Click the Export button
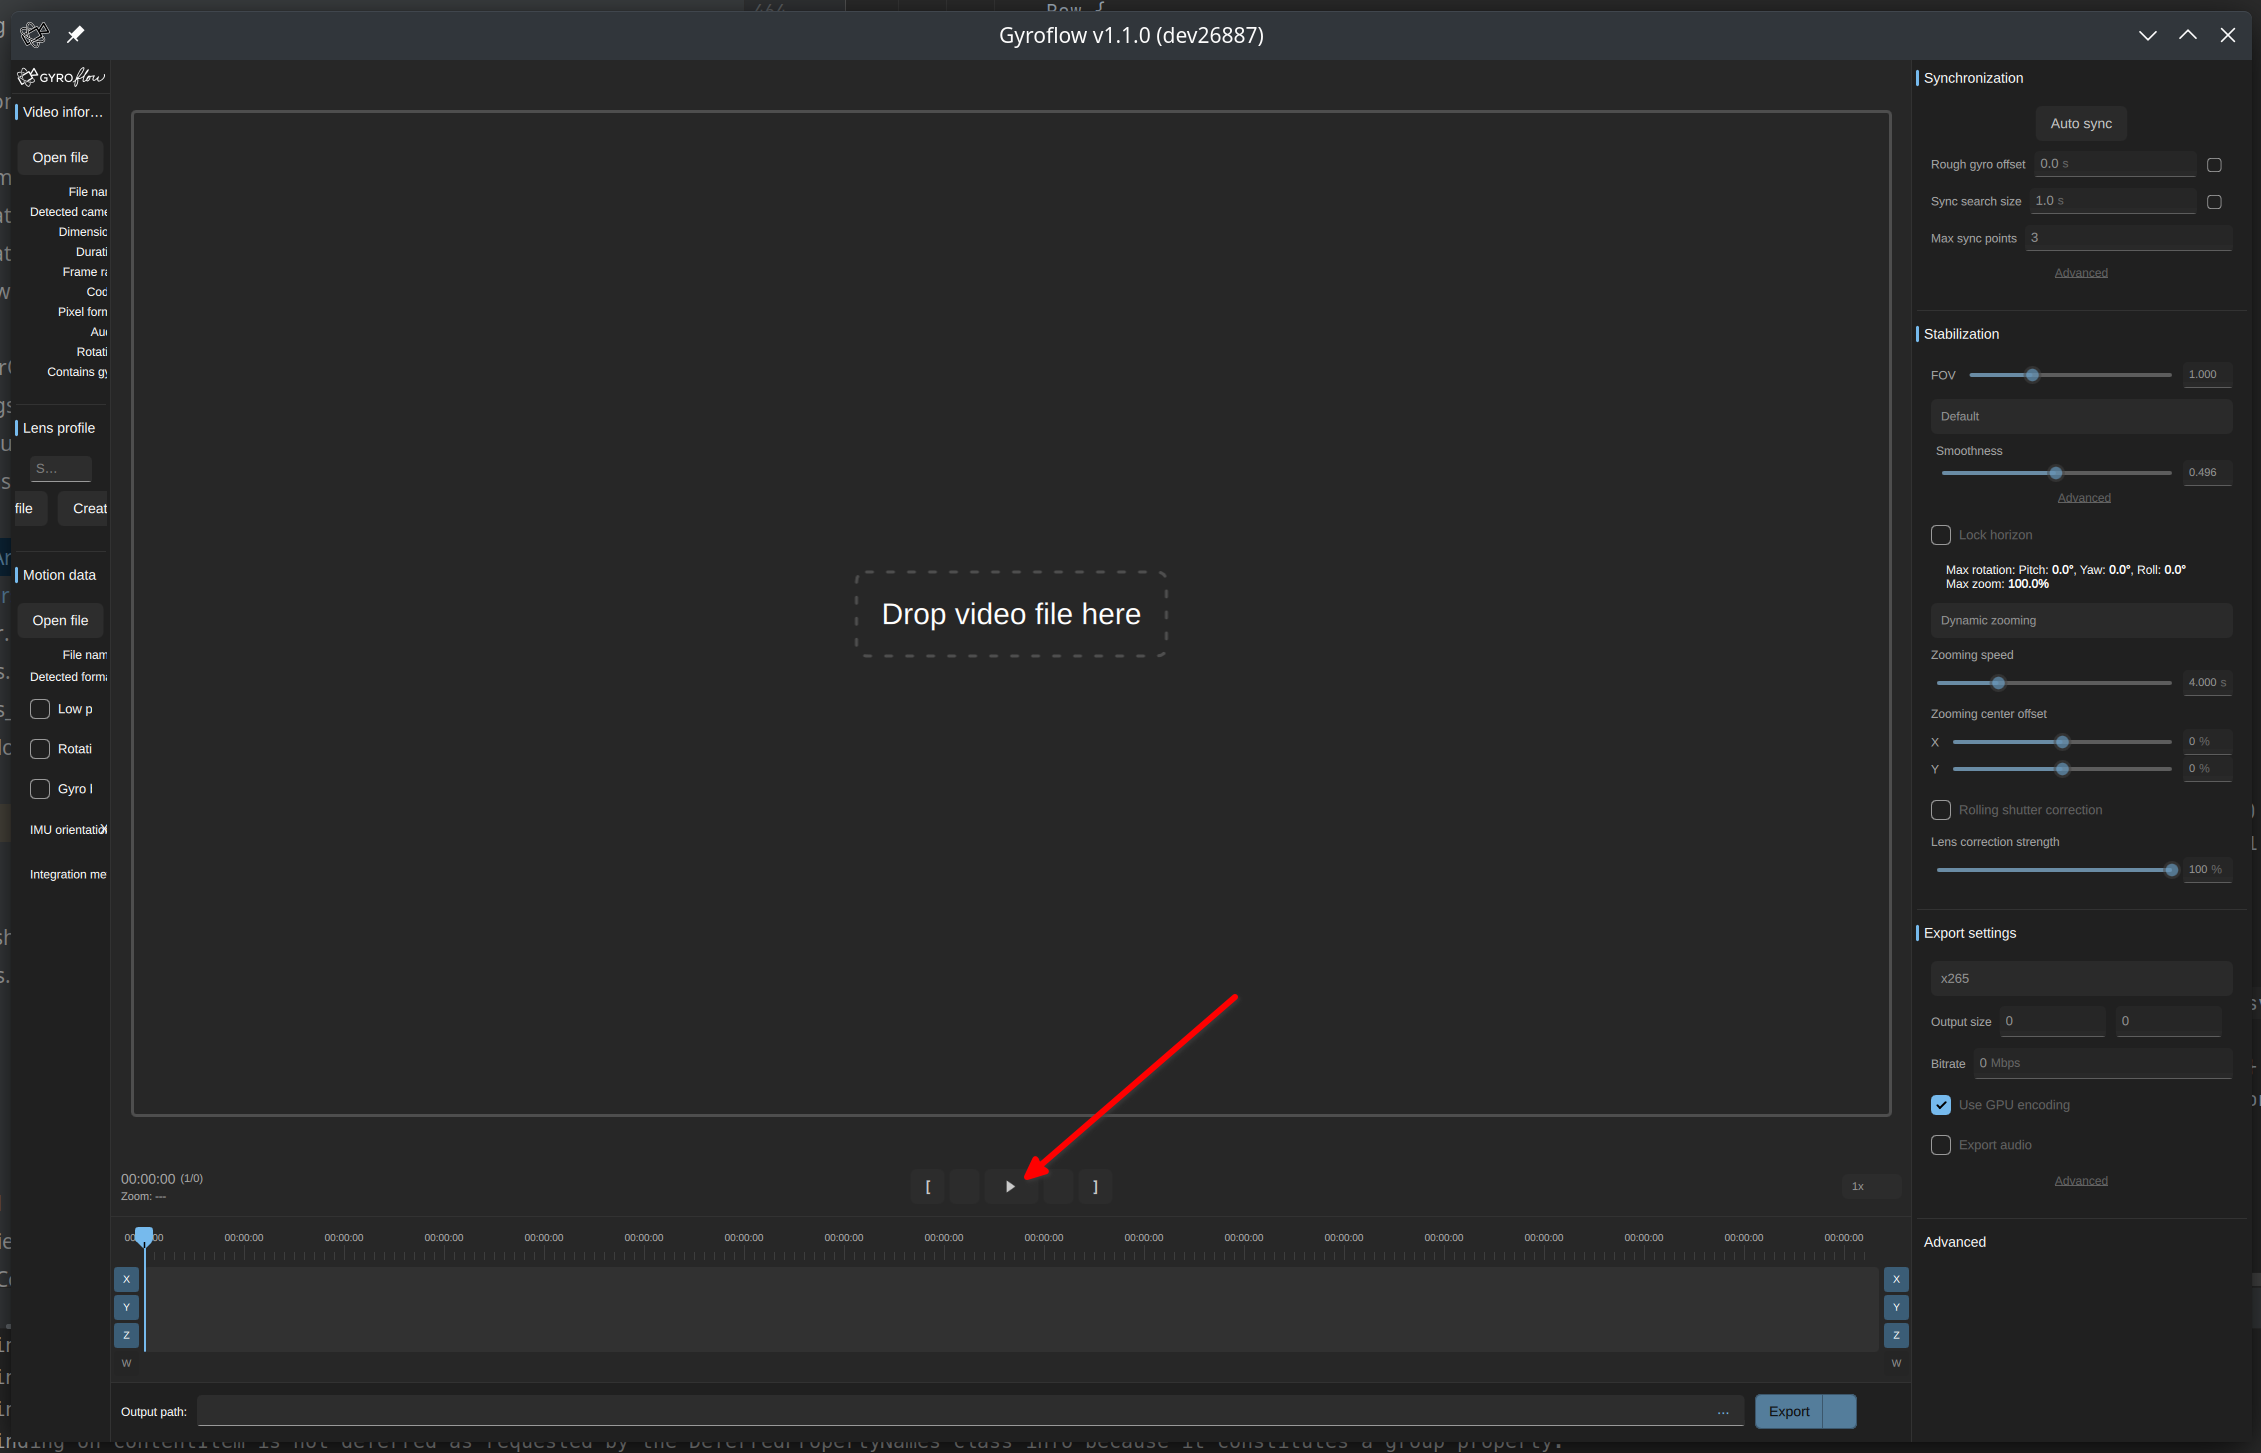This screenshot has width=2261, height=1453. tap(1789, 1411)
